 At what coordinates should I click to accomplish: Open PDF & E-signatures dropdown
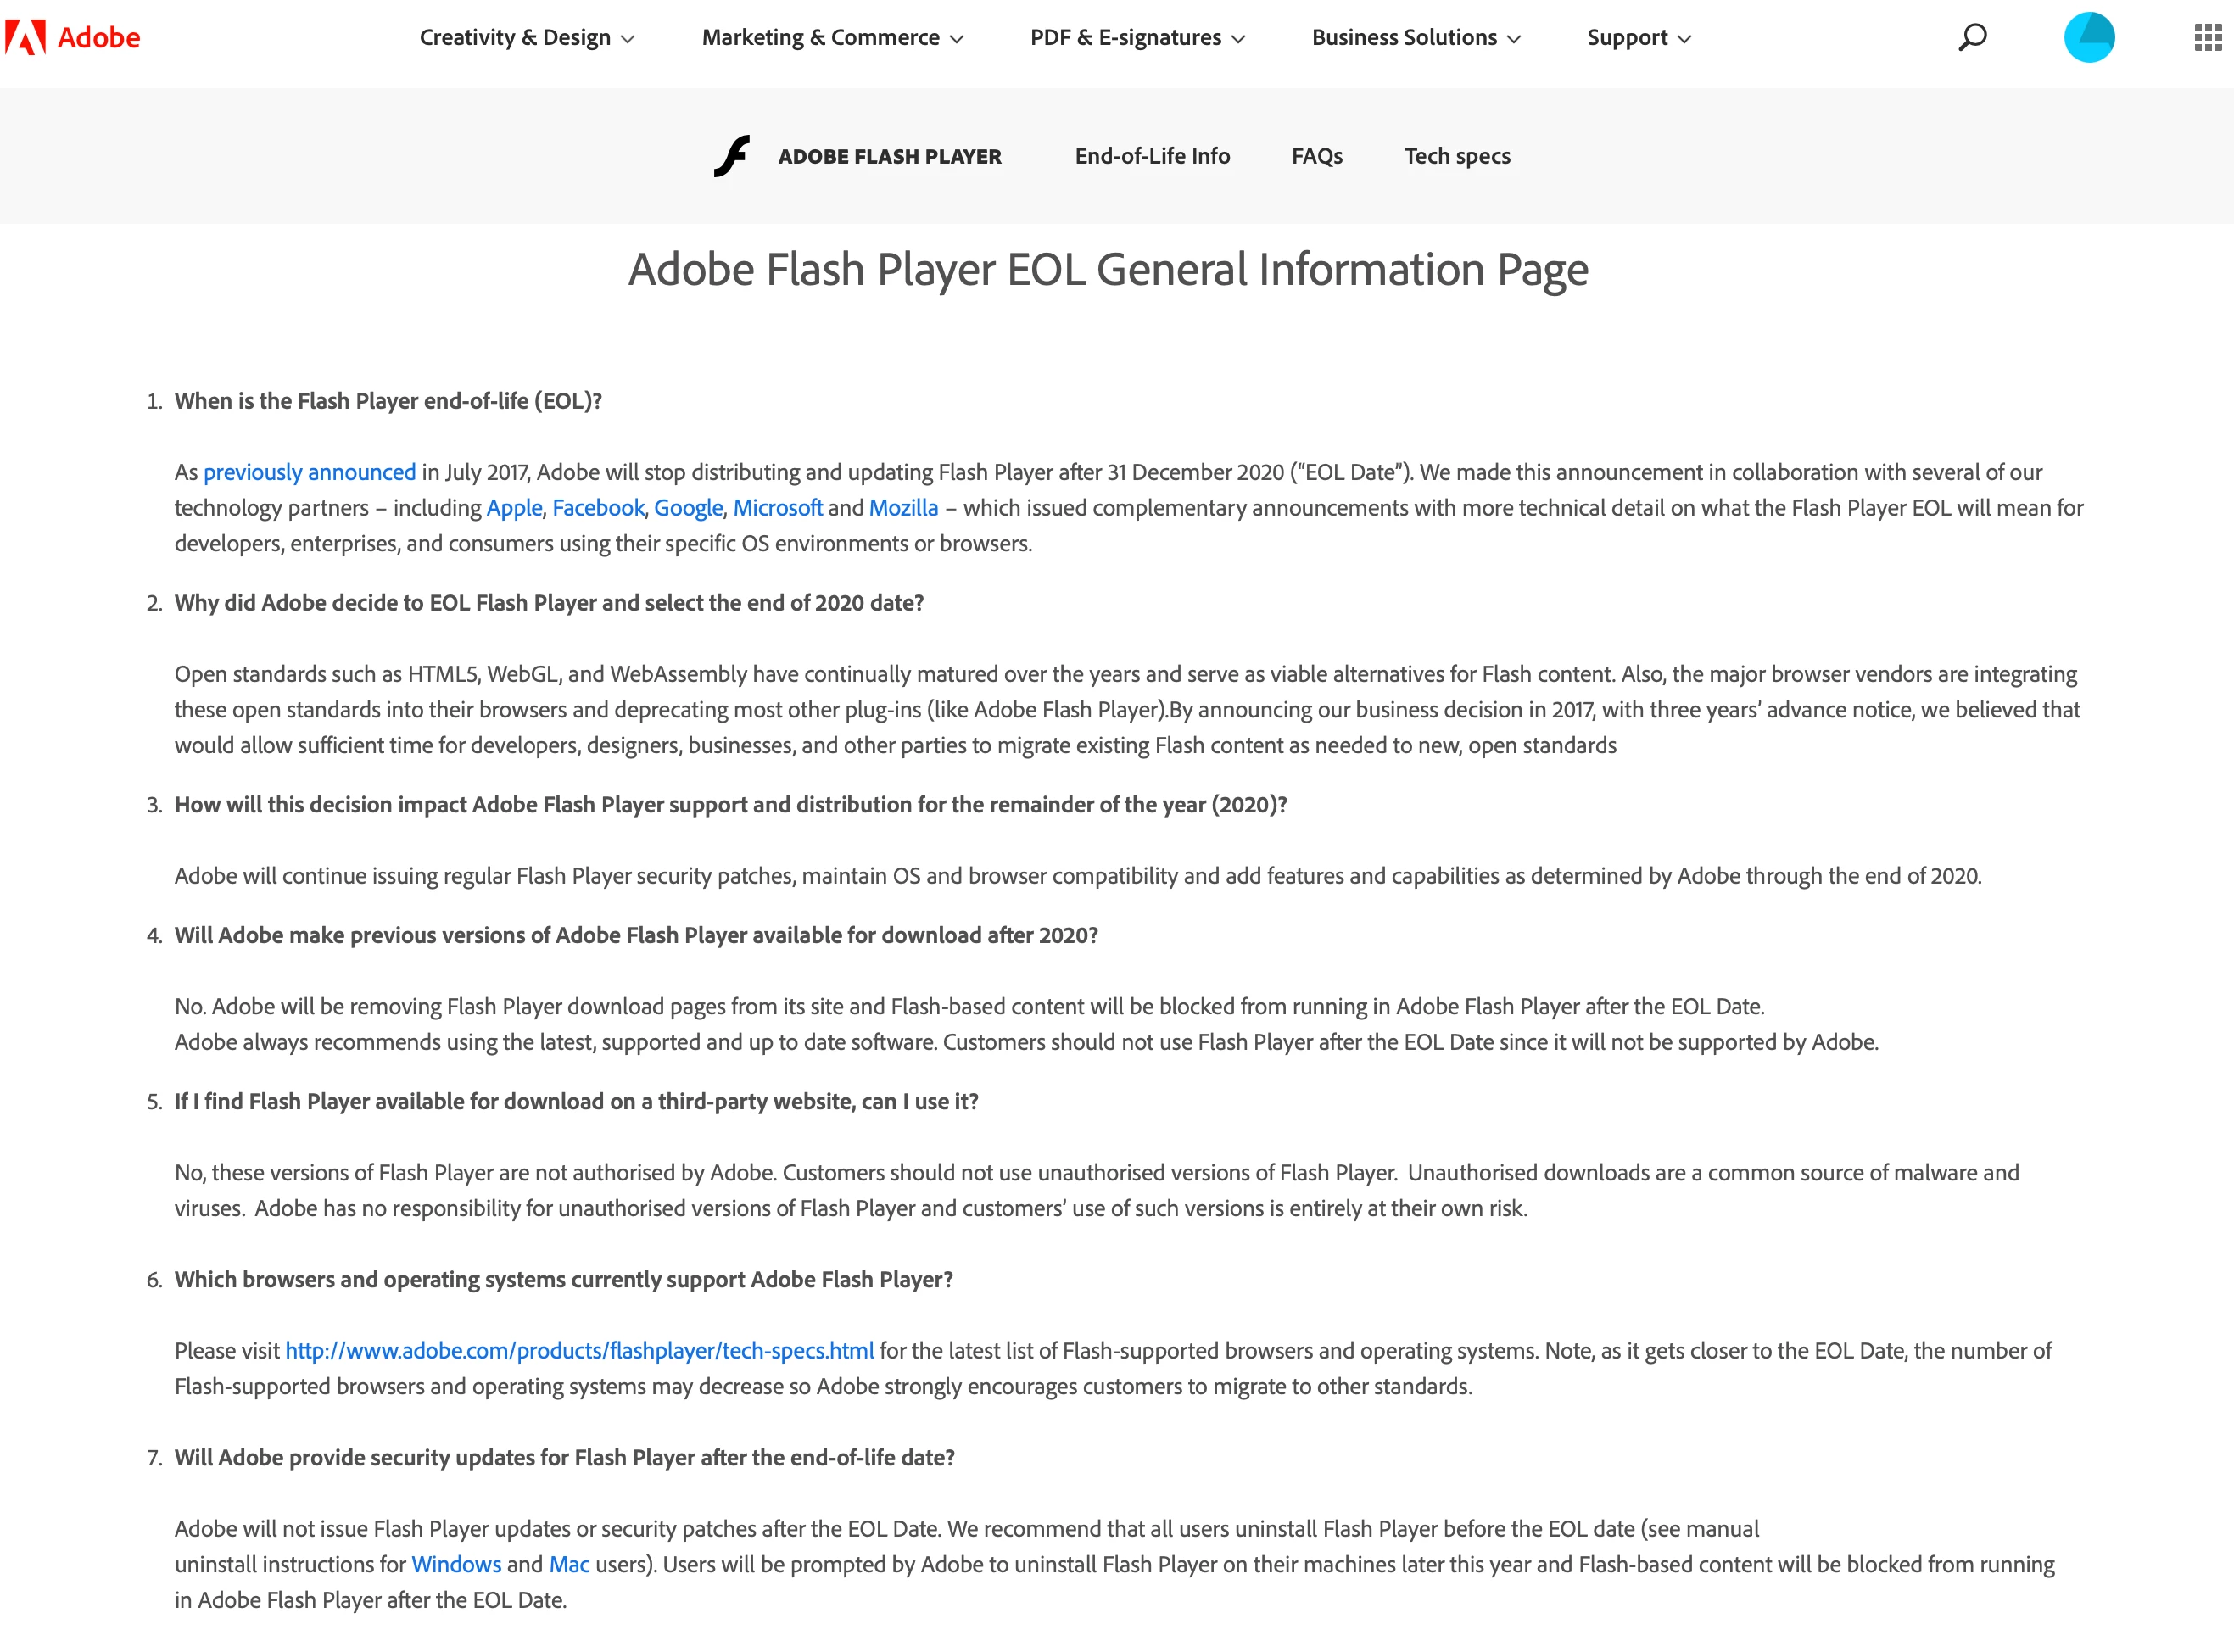[x=1137, y=38]
